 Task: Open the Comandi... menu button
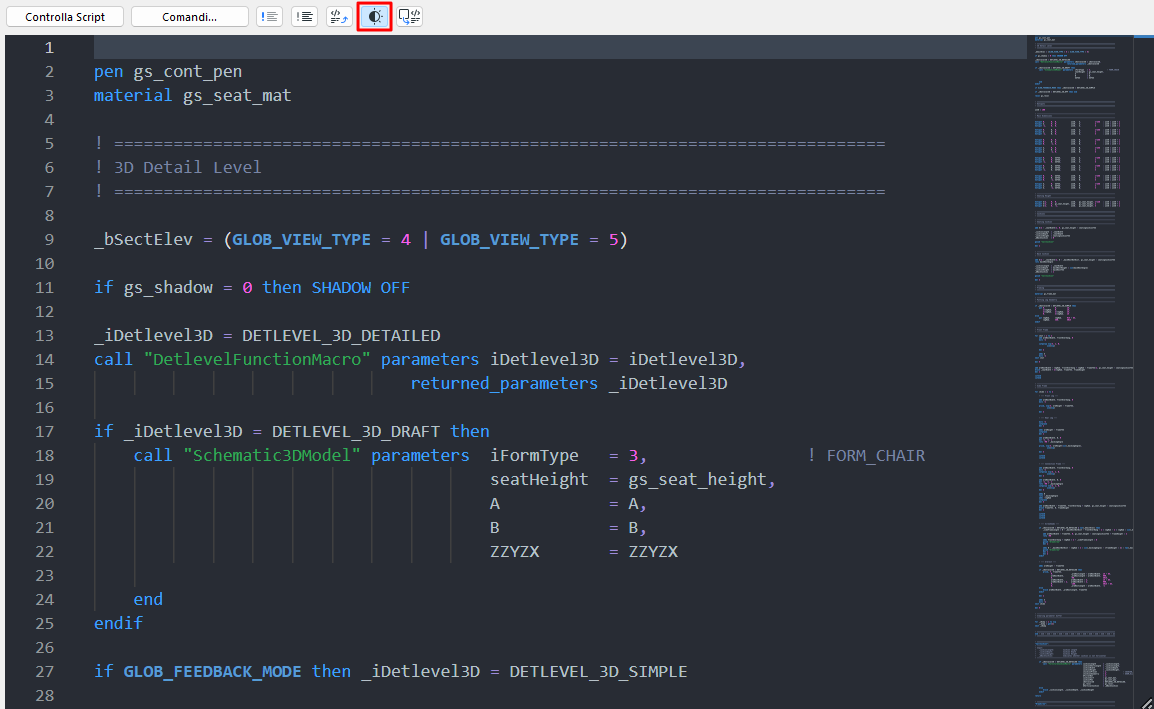coord(190,17)
